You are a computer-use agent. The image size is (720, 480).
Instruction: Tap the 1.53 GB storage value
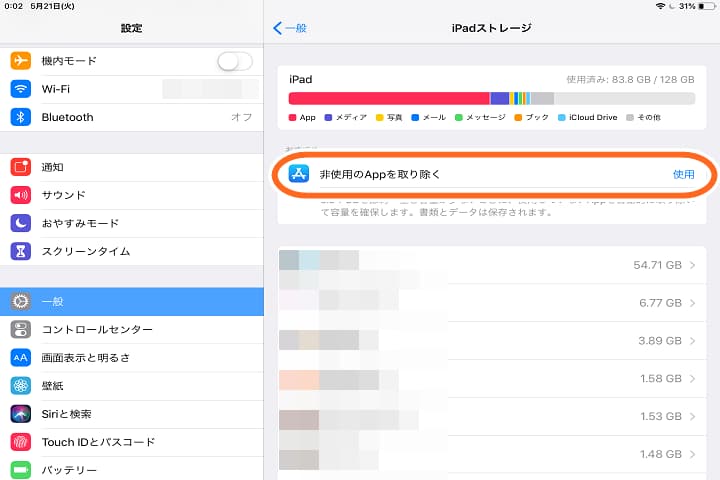coord(661,416)
